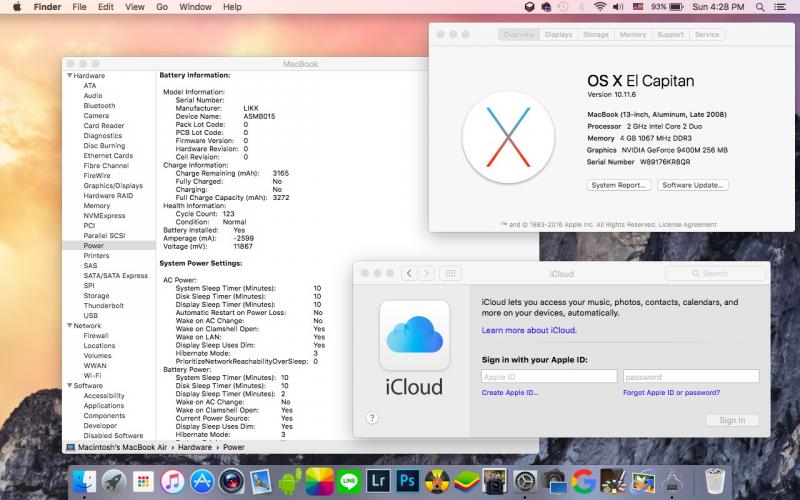Image resolution: width=800 pixels, height=500 pixels.
Task: Collapse the Network section in sidebar
Action: (69, 326)
